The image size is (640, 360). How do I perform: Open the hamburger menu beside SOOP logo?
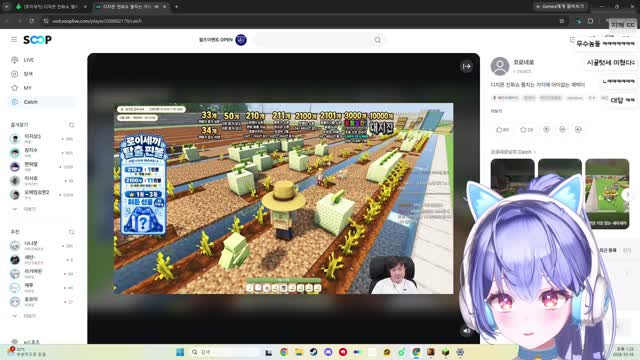point(14,40)
